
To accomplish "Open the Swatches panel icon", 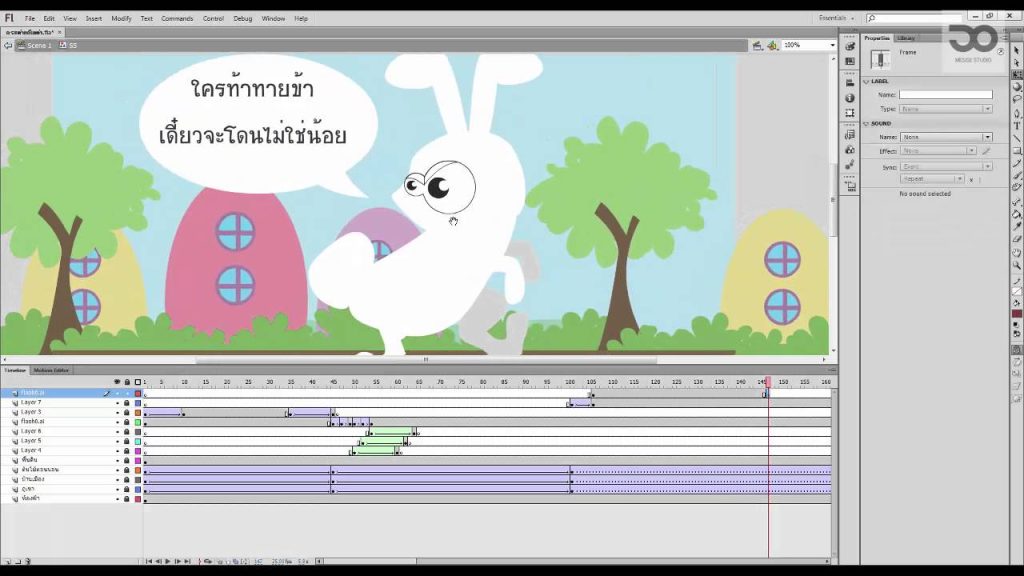I will click(850, 61).
